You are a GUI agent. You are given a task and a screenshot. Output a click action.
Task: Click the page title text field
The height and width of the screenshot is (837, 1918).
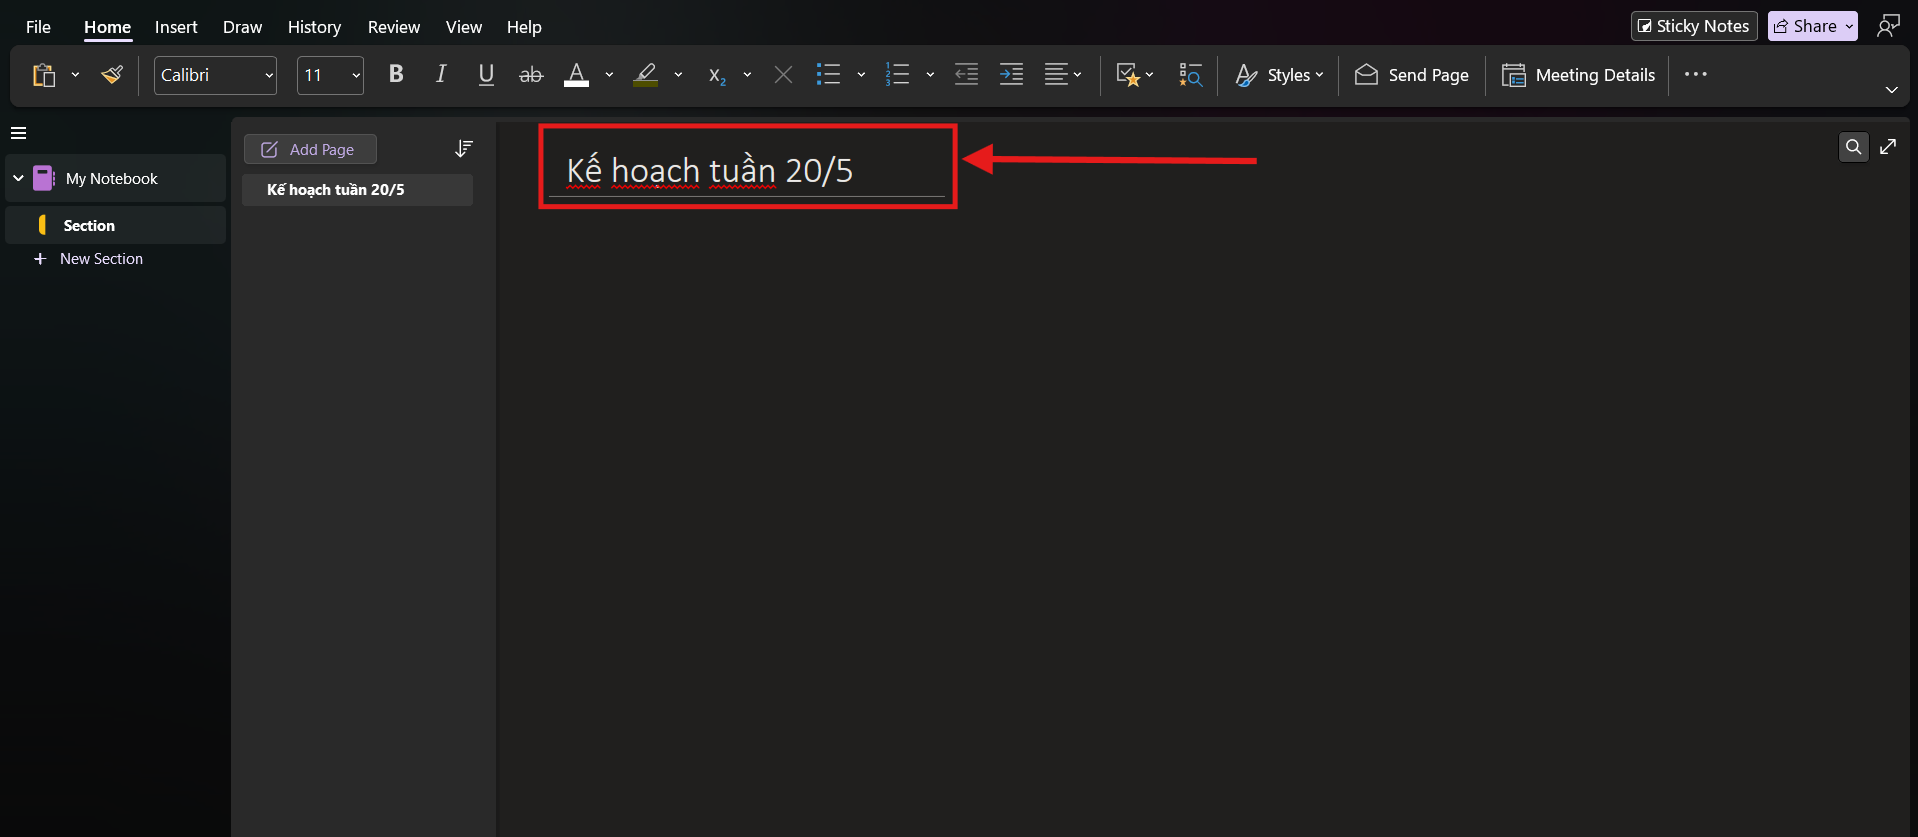click(x=746, y=171)
